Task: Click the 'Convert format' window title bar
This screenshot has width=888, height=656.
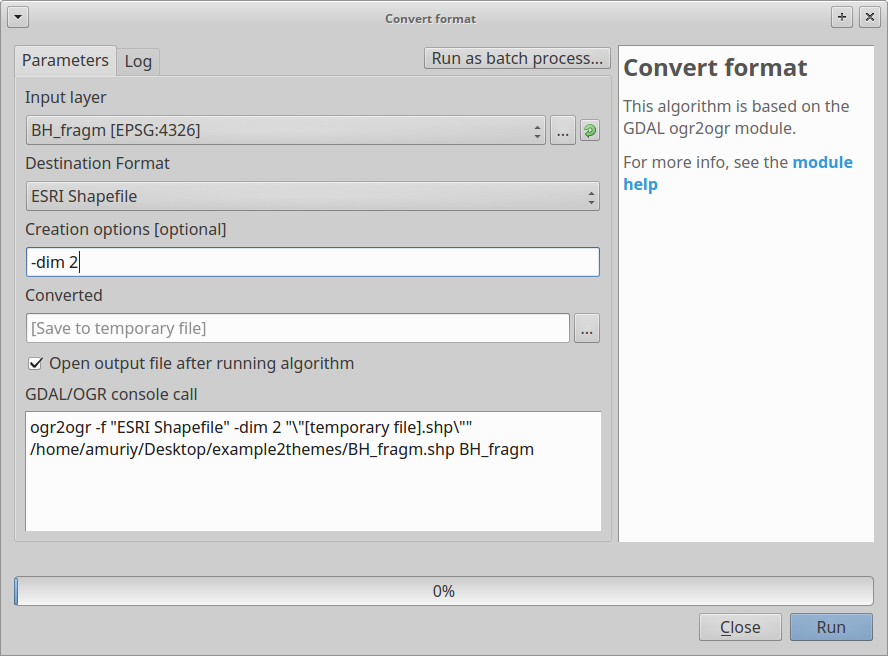Action: [x=430, y=18]
